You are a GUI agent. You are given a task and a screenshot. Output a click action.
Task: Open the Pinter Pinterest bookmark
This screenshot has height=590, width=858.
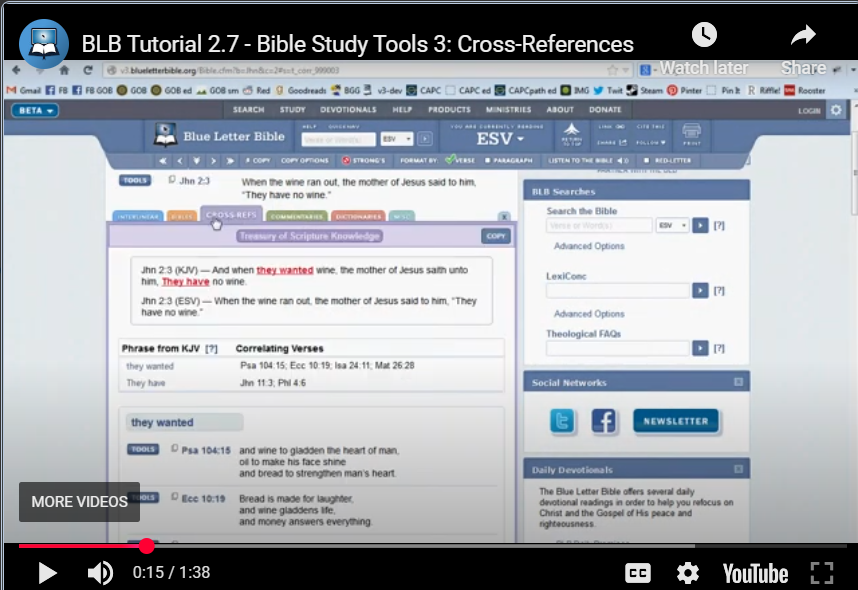coord(685,90)
